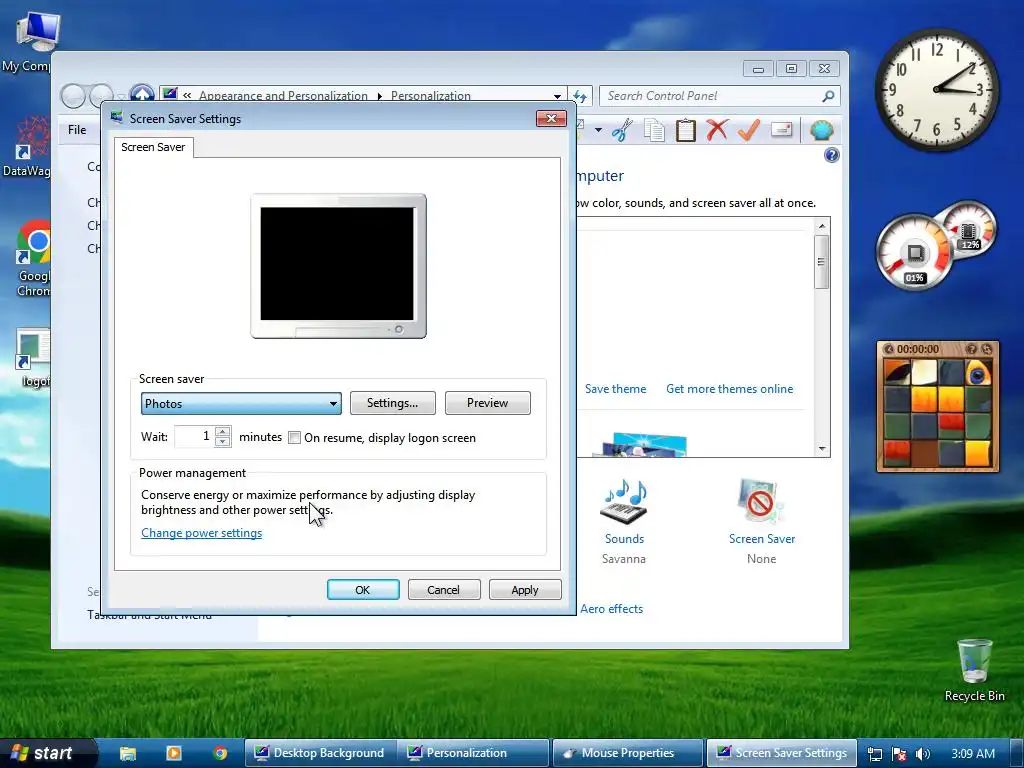Select the Screen Saver tab

153,147
